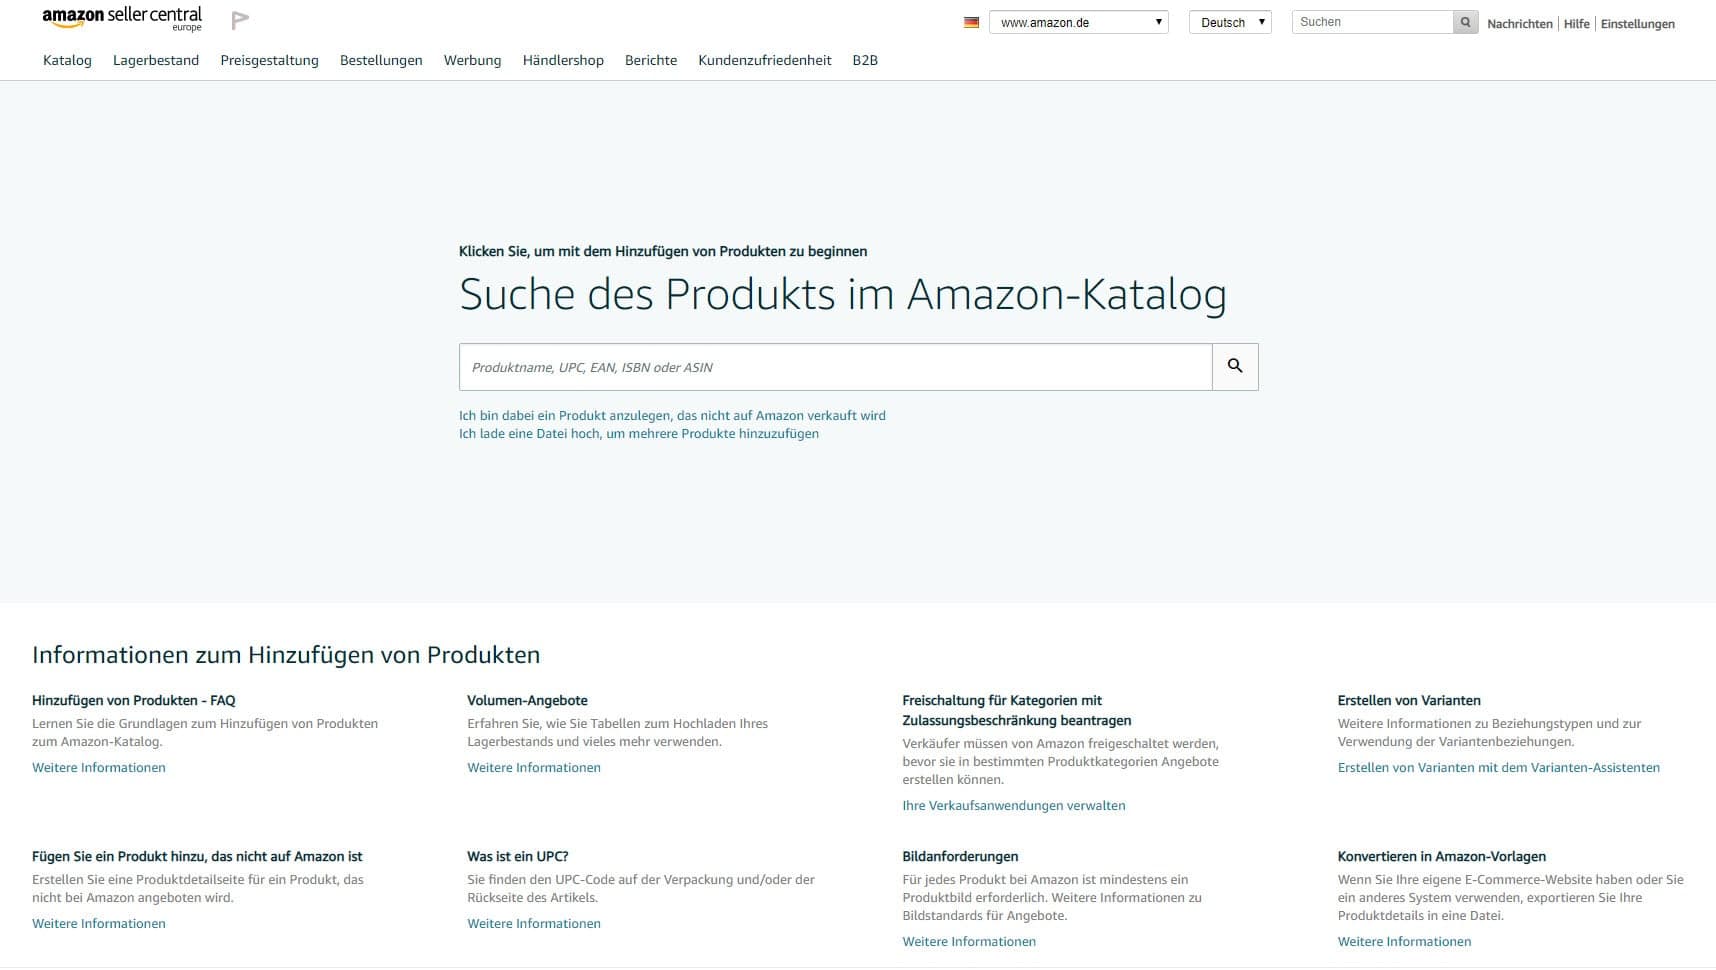
Task: Click the Einstellungen link
Action: pos(1637,23)
